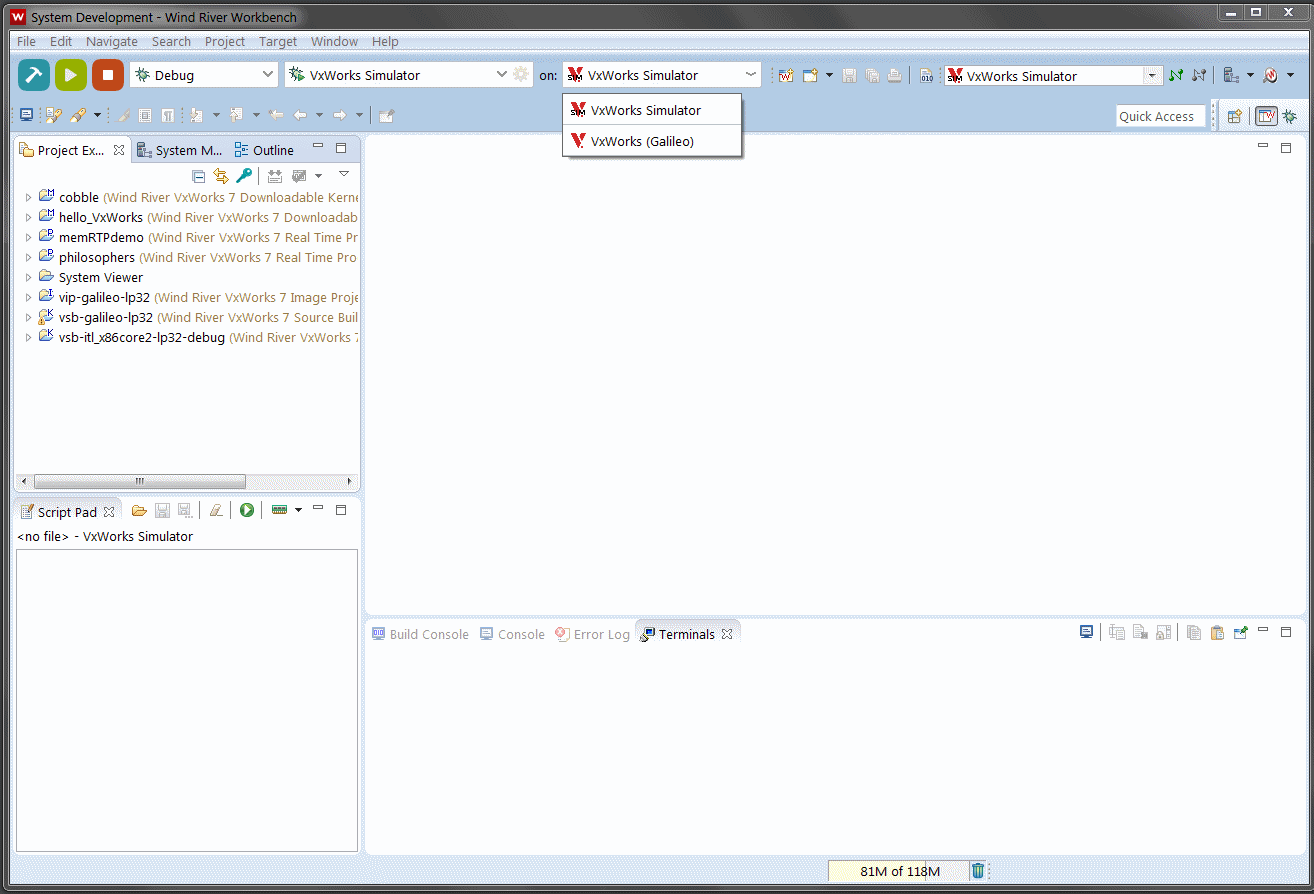Click the New wizard icon in toolbar
This screenshot has width=1314, height=894.
[811, 75]
